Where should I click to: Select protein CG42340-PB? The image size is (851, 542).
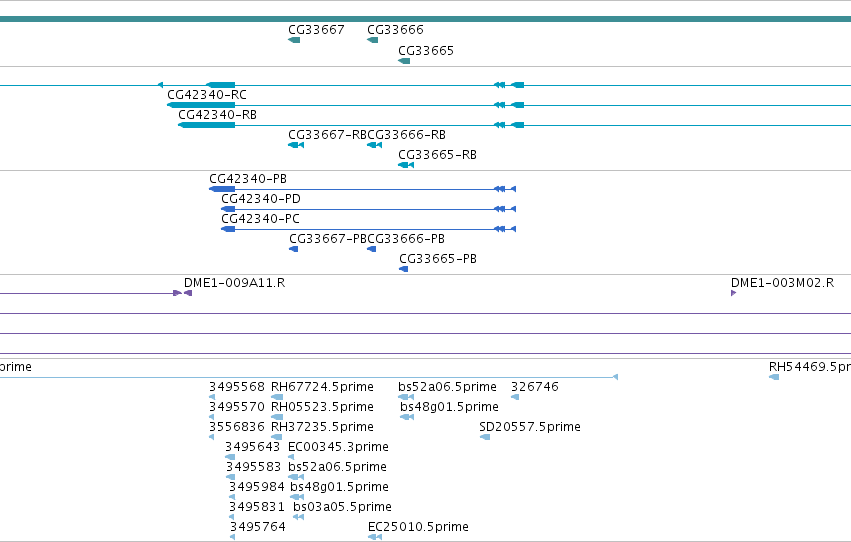[x=248, y=179]
